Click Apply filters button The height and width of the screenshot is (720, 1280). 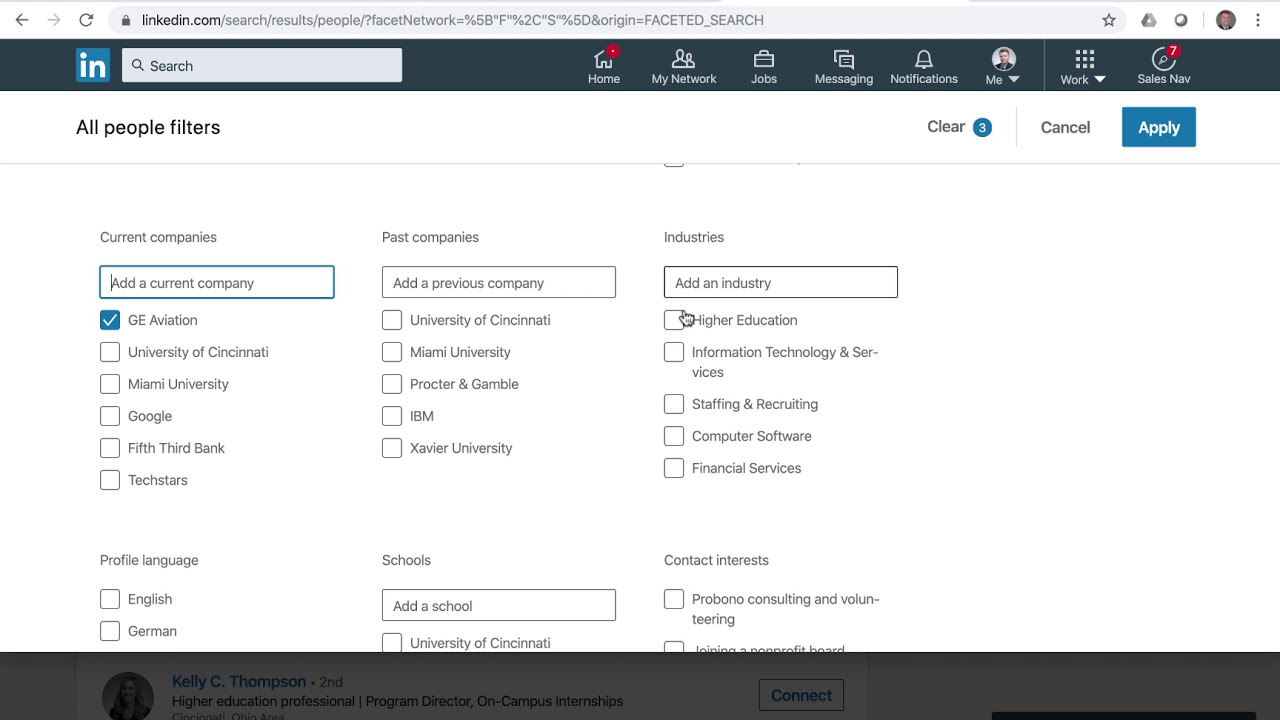pyautogui.click(x=1159, y=127)
